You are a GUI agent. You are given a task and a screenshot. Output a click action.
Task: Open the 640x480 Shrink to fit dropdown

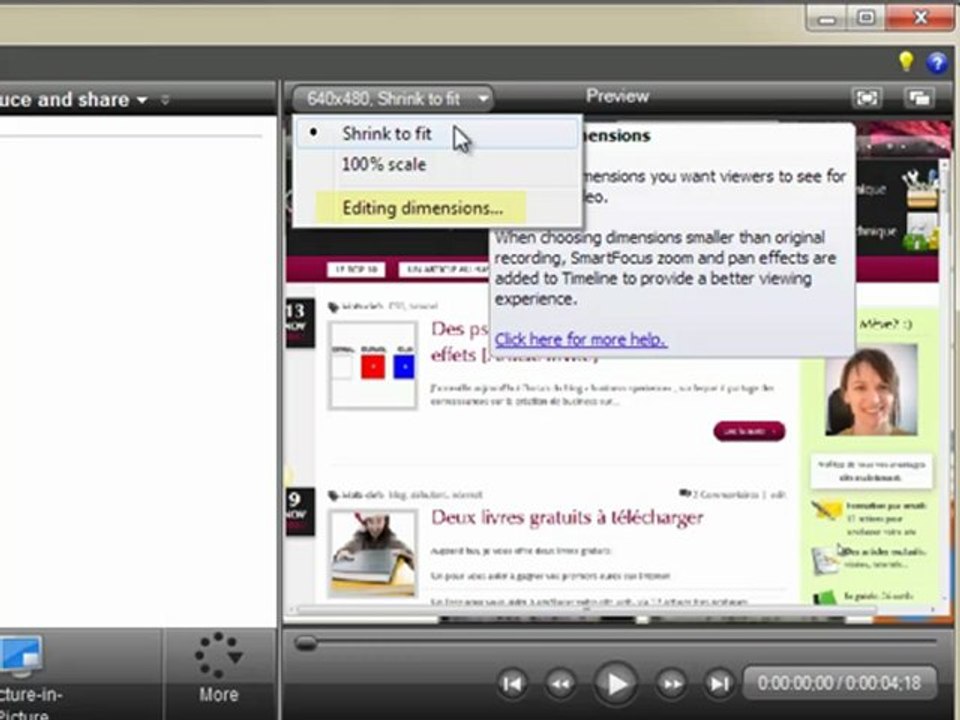pyautogui.click(x=392, y=99)
